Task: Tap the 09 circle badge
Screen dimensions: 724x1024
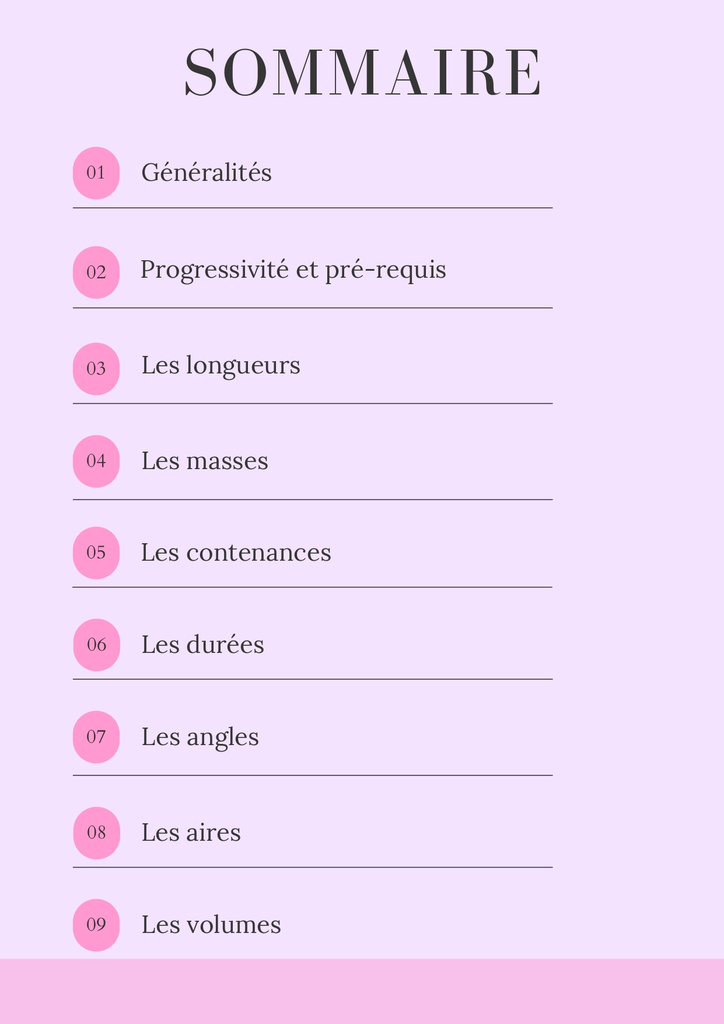Action: click(96, 925)
